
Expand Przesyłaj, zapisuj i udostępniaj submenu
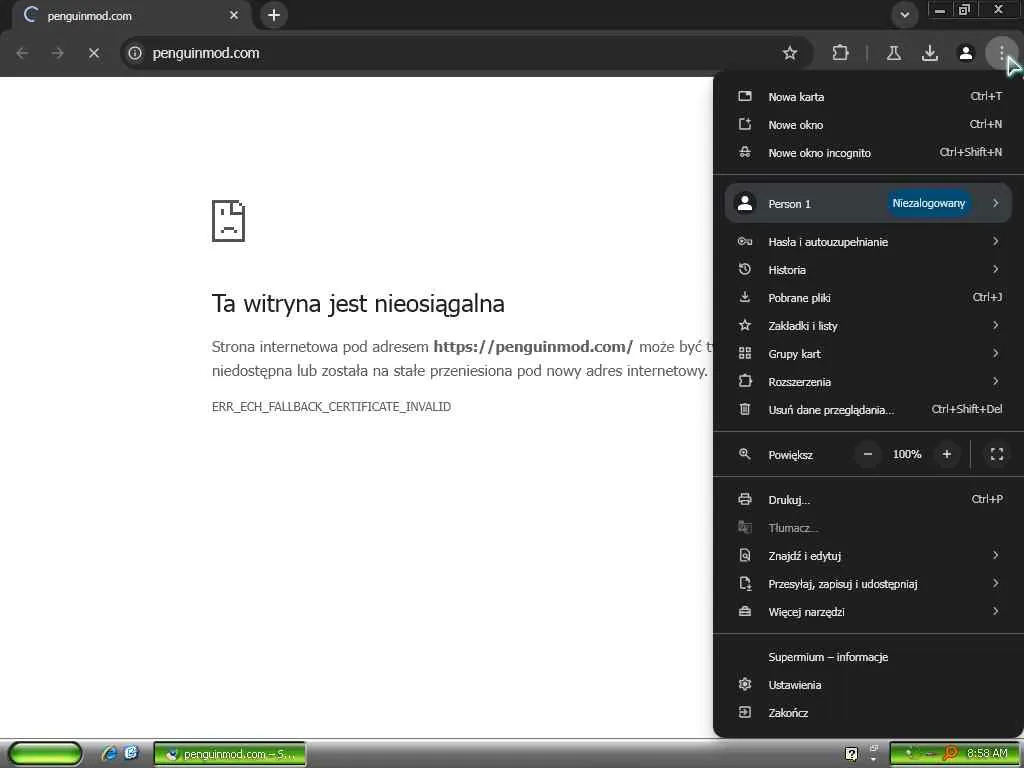[868, 584]
